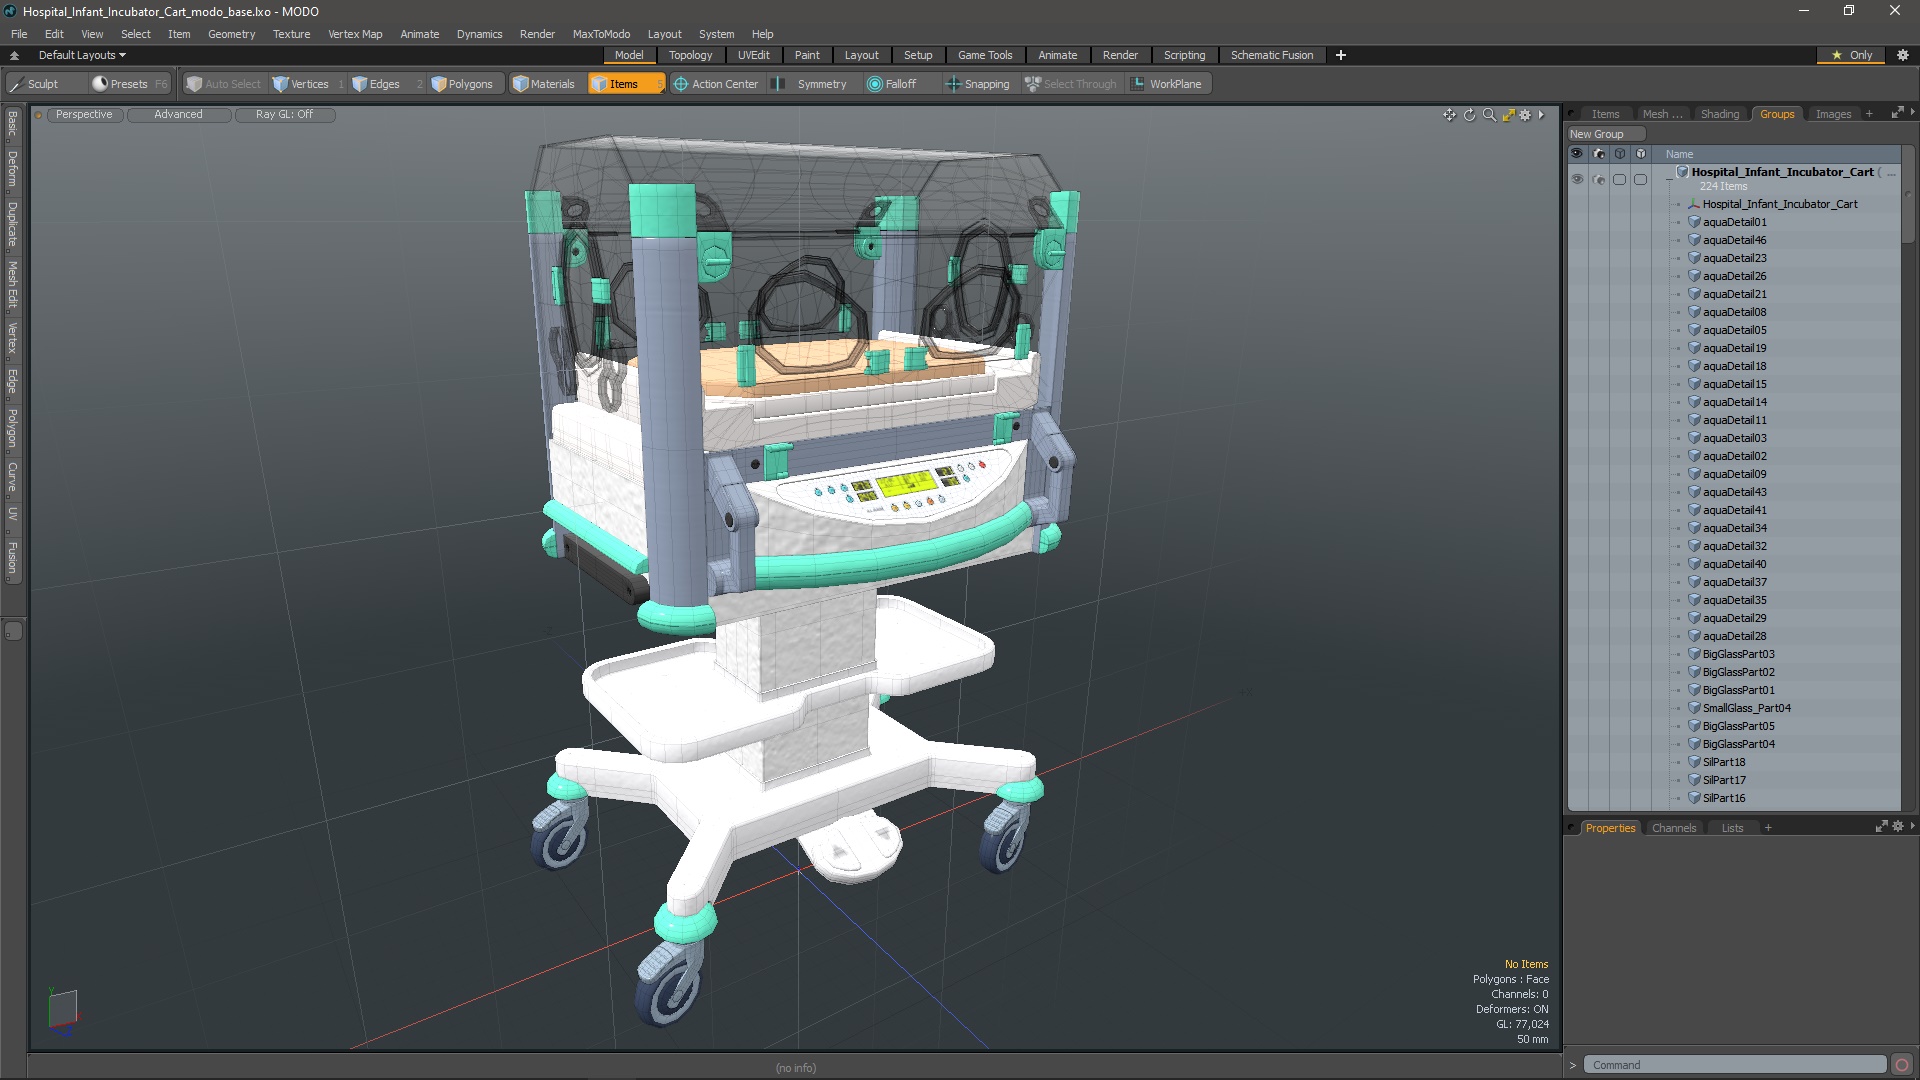Open the Deform vertical sidebar tab
The height and width of the screenshot is (1080, 1920).
pyautogui.click(x=12, y=168)
